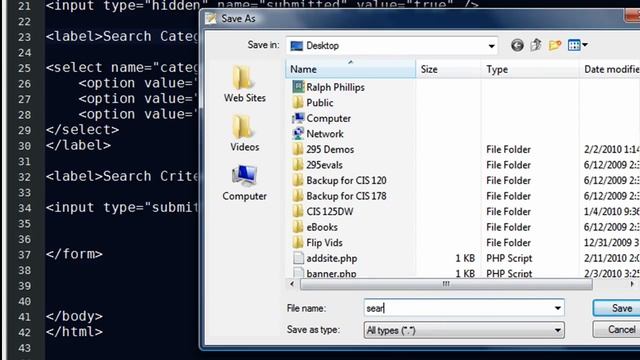Select the Network item icon
The image size is (640, 360).
pos(298,133)
